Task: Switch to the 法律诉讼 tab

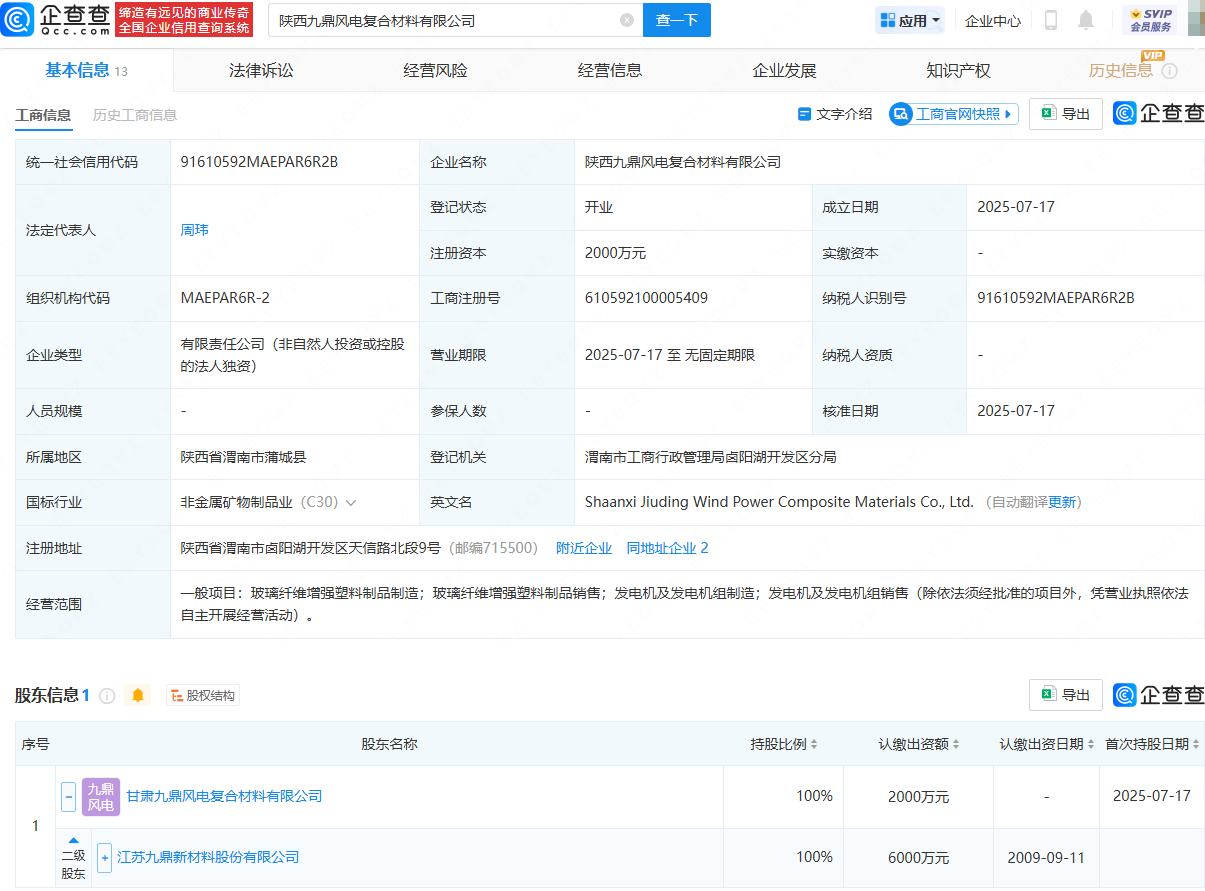Action: click(261, 70)
